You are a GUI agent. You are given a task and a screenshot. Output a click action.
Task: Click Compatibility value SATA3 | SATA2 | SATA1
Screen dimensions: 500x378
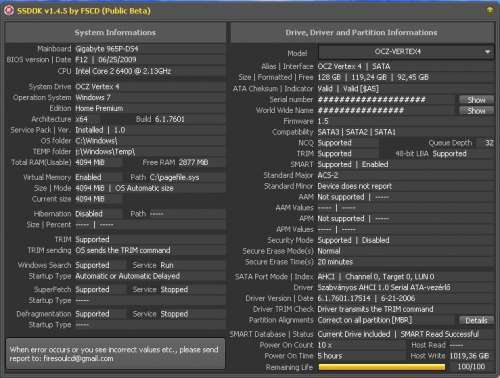pos(356,132)
